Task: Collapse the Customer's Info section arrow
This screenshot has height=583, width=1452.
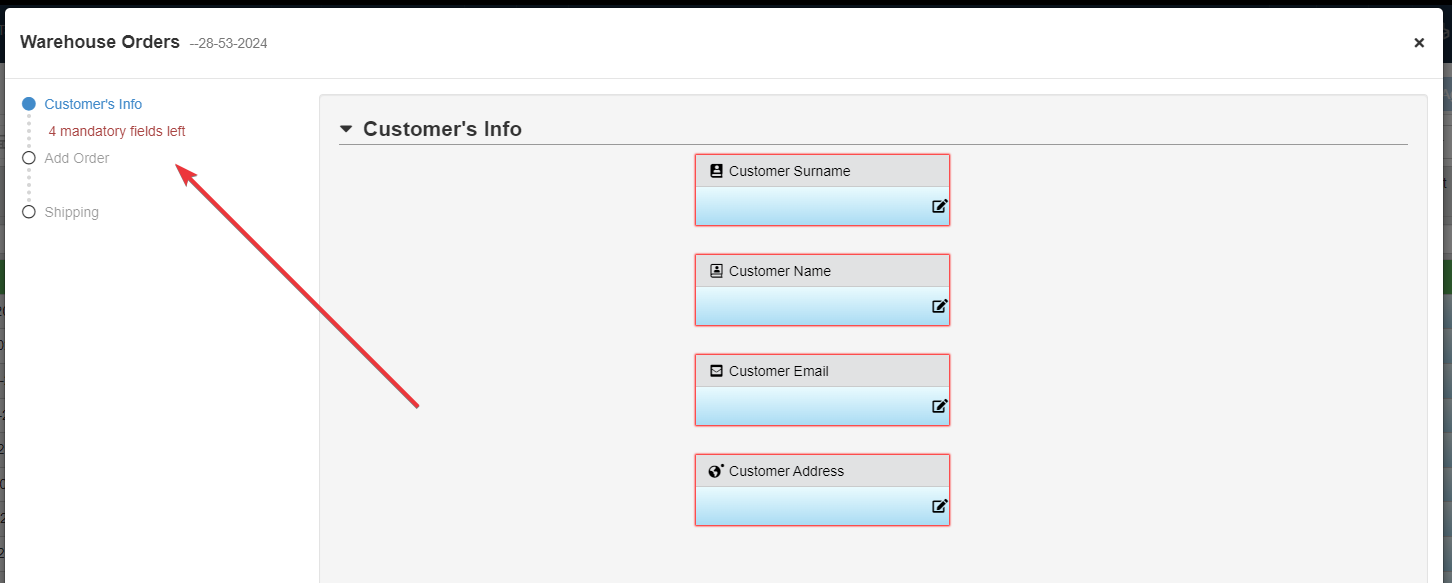Action: [346, 129]
